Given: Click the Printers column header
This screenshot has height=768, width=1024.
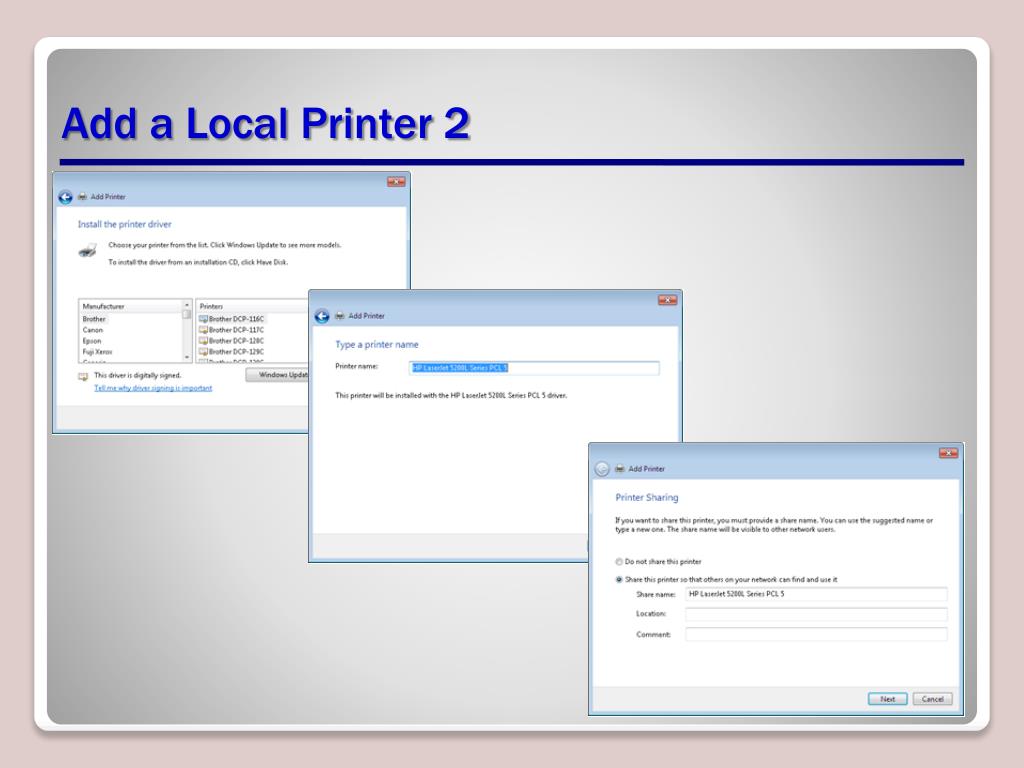Looking at the screenshot, I should pyautogui.click(x=252, y=306).
